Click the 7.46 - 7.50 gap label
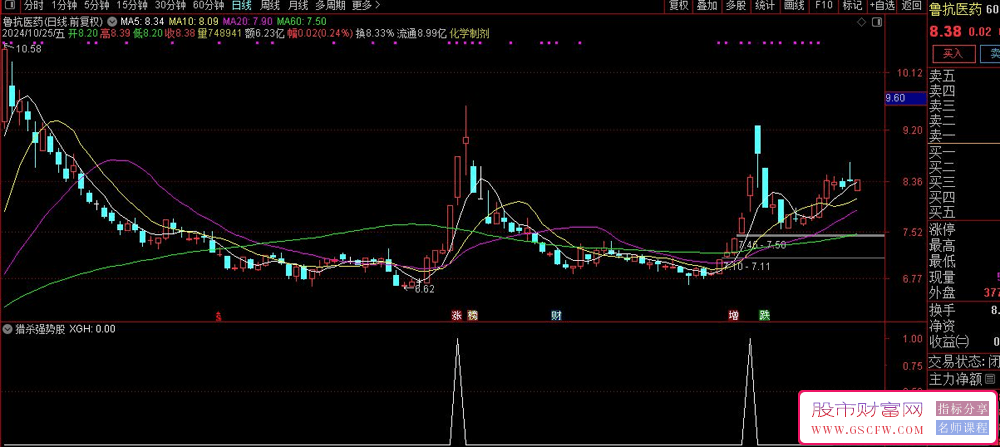Viewport: 1000px width, 447px height. (x=762, y=244)
